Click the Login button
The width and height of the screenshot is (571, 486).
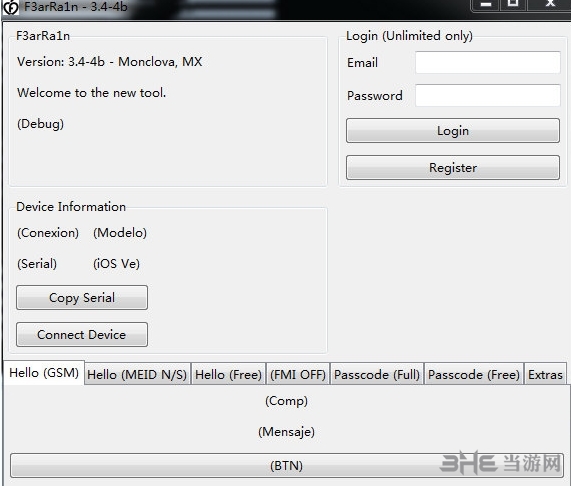point(453,130)
